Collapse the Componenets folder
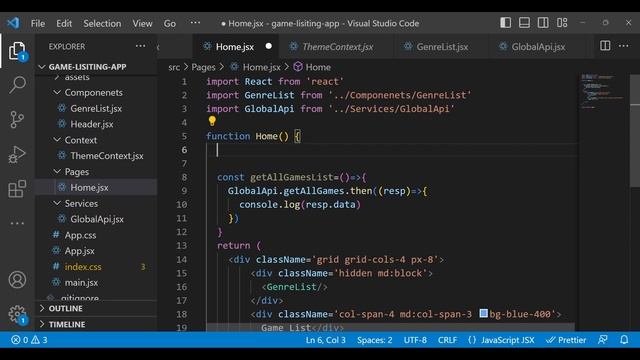Screen dimensions: 640x360 tap(93, 93)
